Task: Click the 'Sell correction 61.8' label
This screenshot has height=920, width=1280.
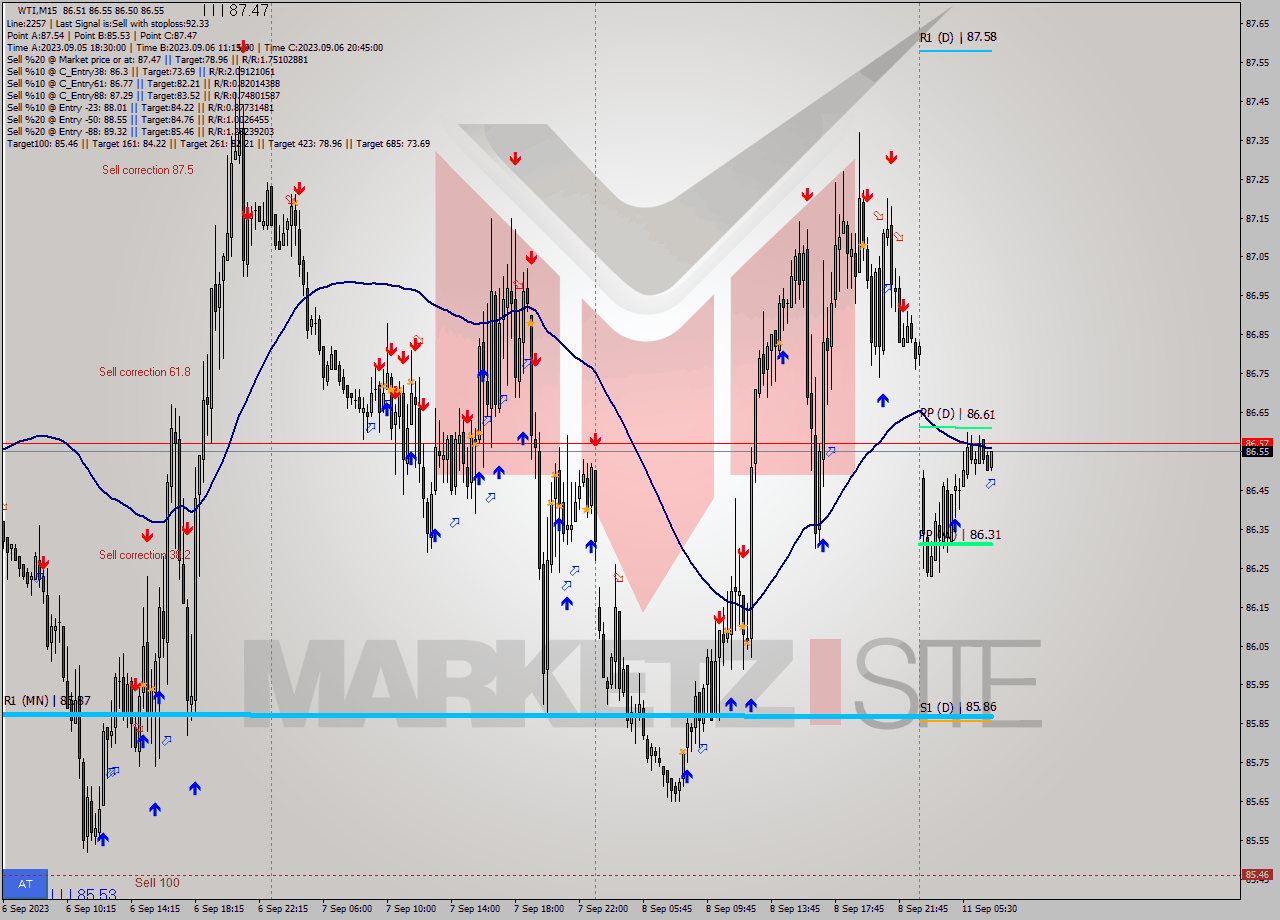Action: click(x=144, y=372)
